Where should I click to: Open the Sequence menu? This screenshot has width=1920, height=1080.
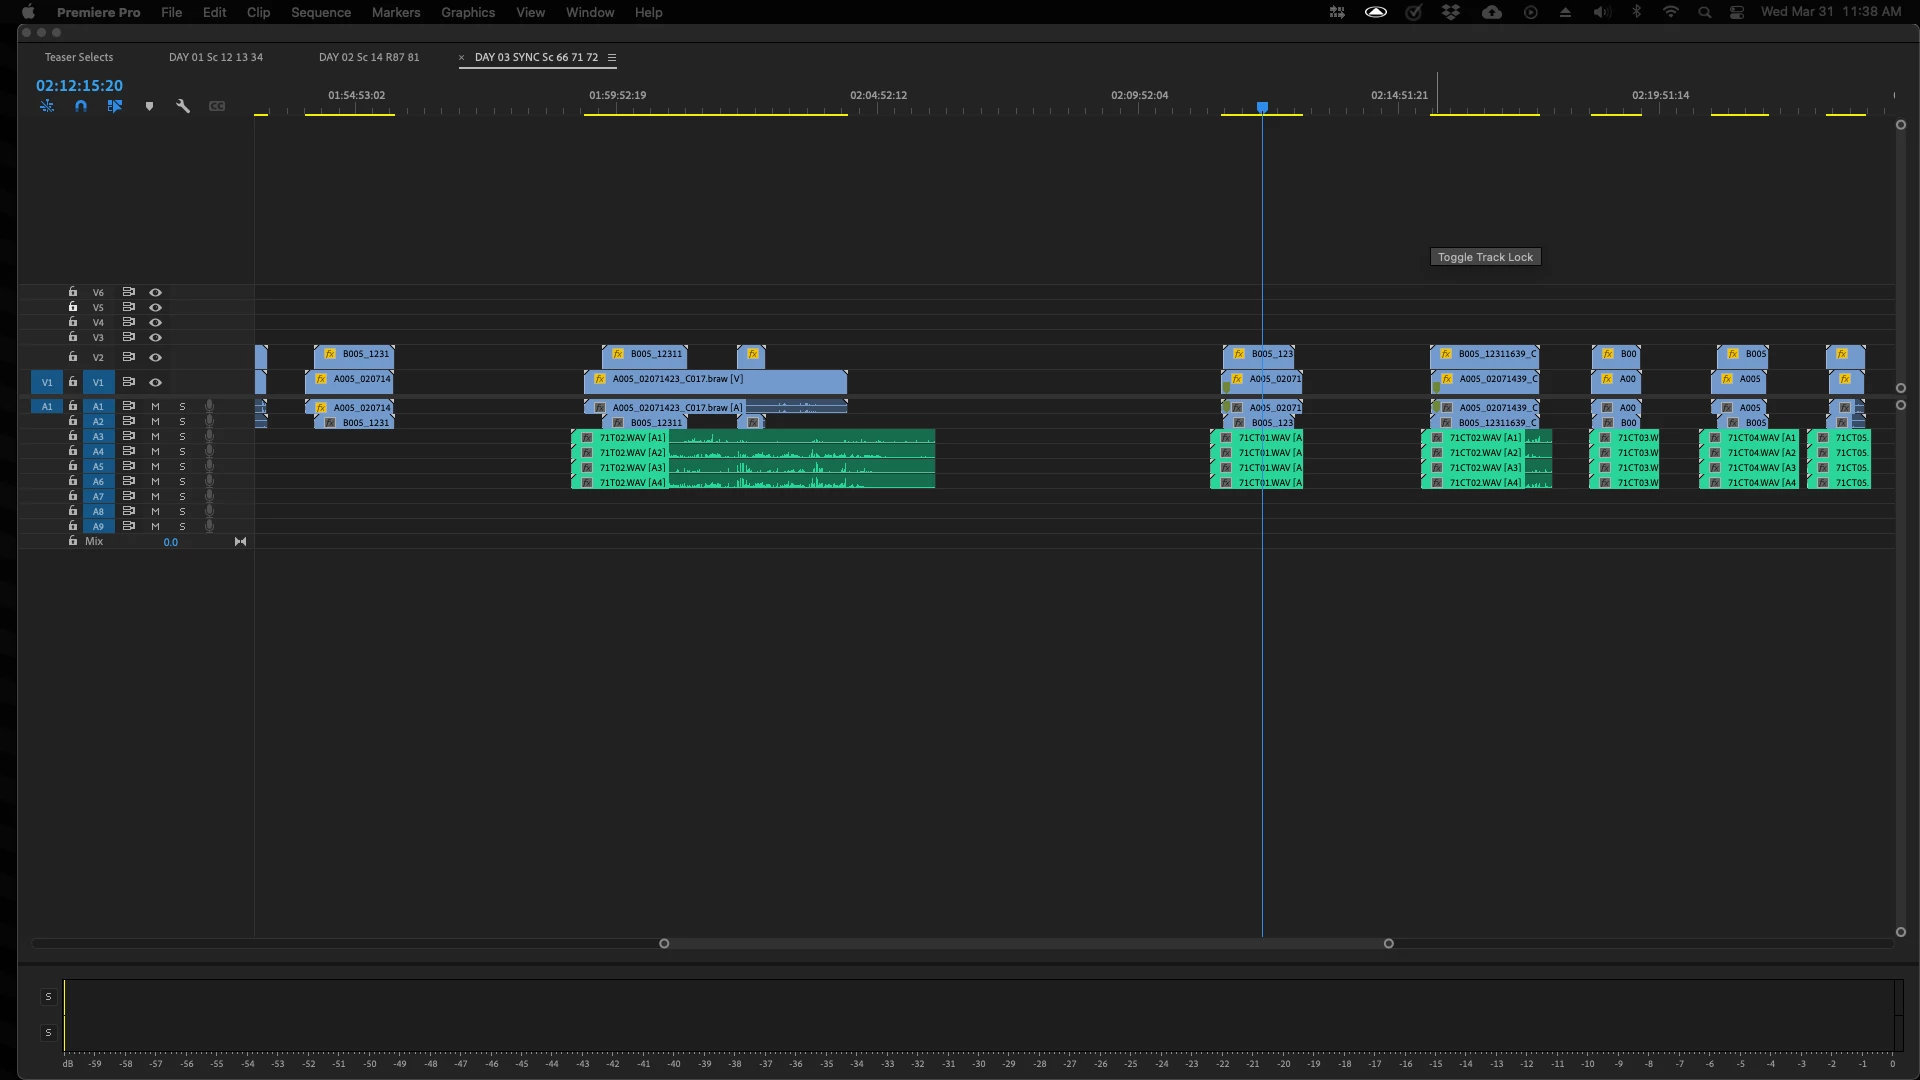[320, 12]
